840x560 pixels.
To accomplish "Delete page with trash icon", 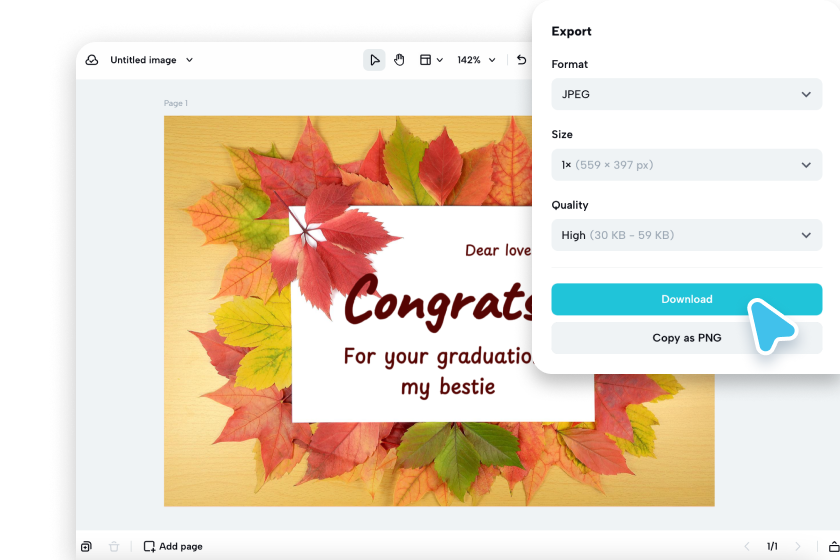I will 114,547.
